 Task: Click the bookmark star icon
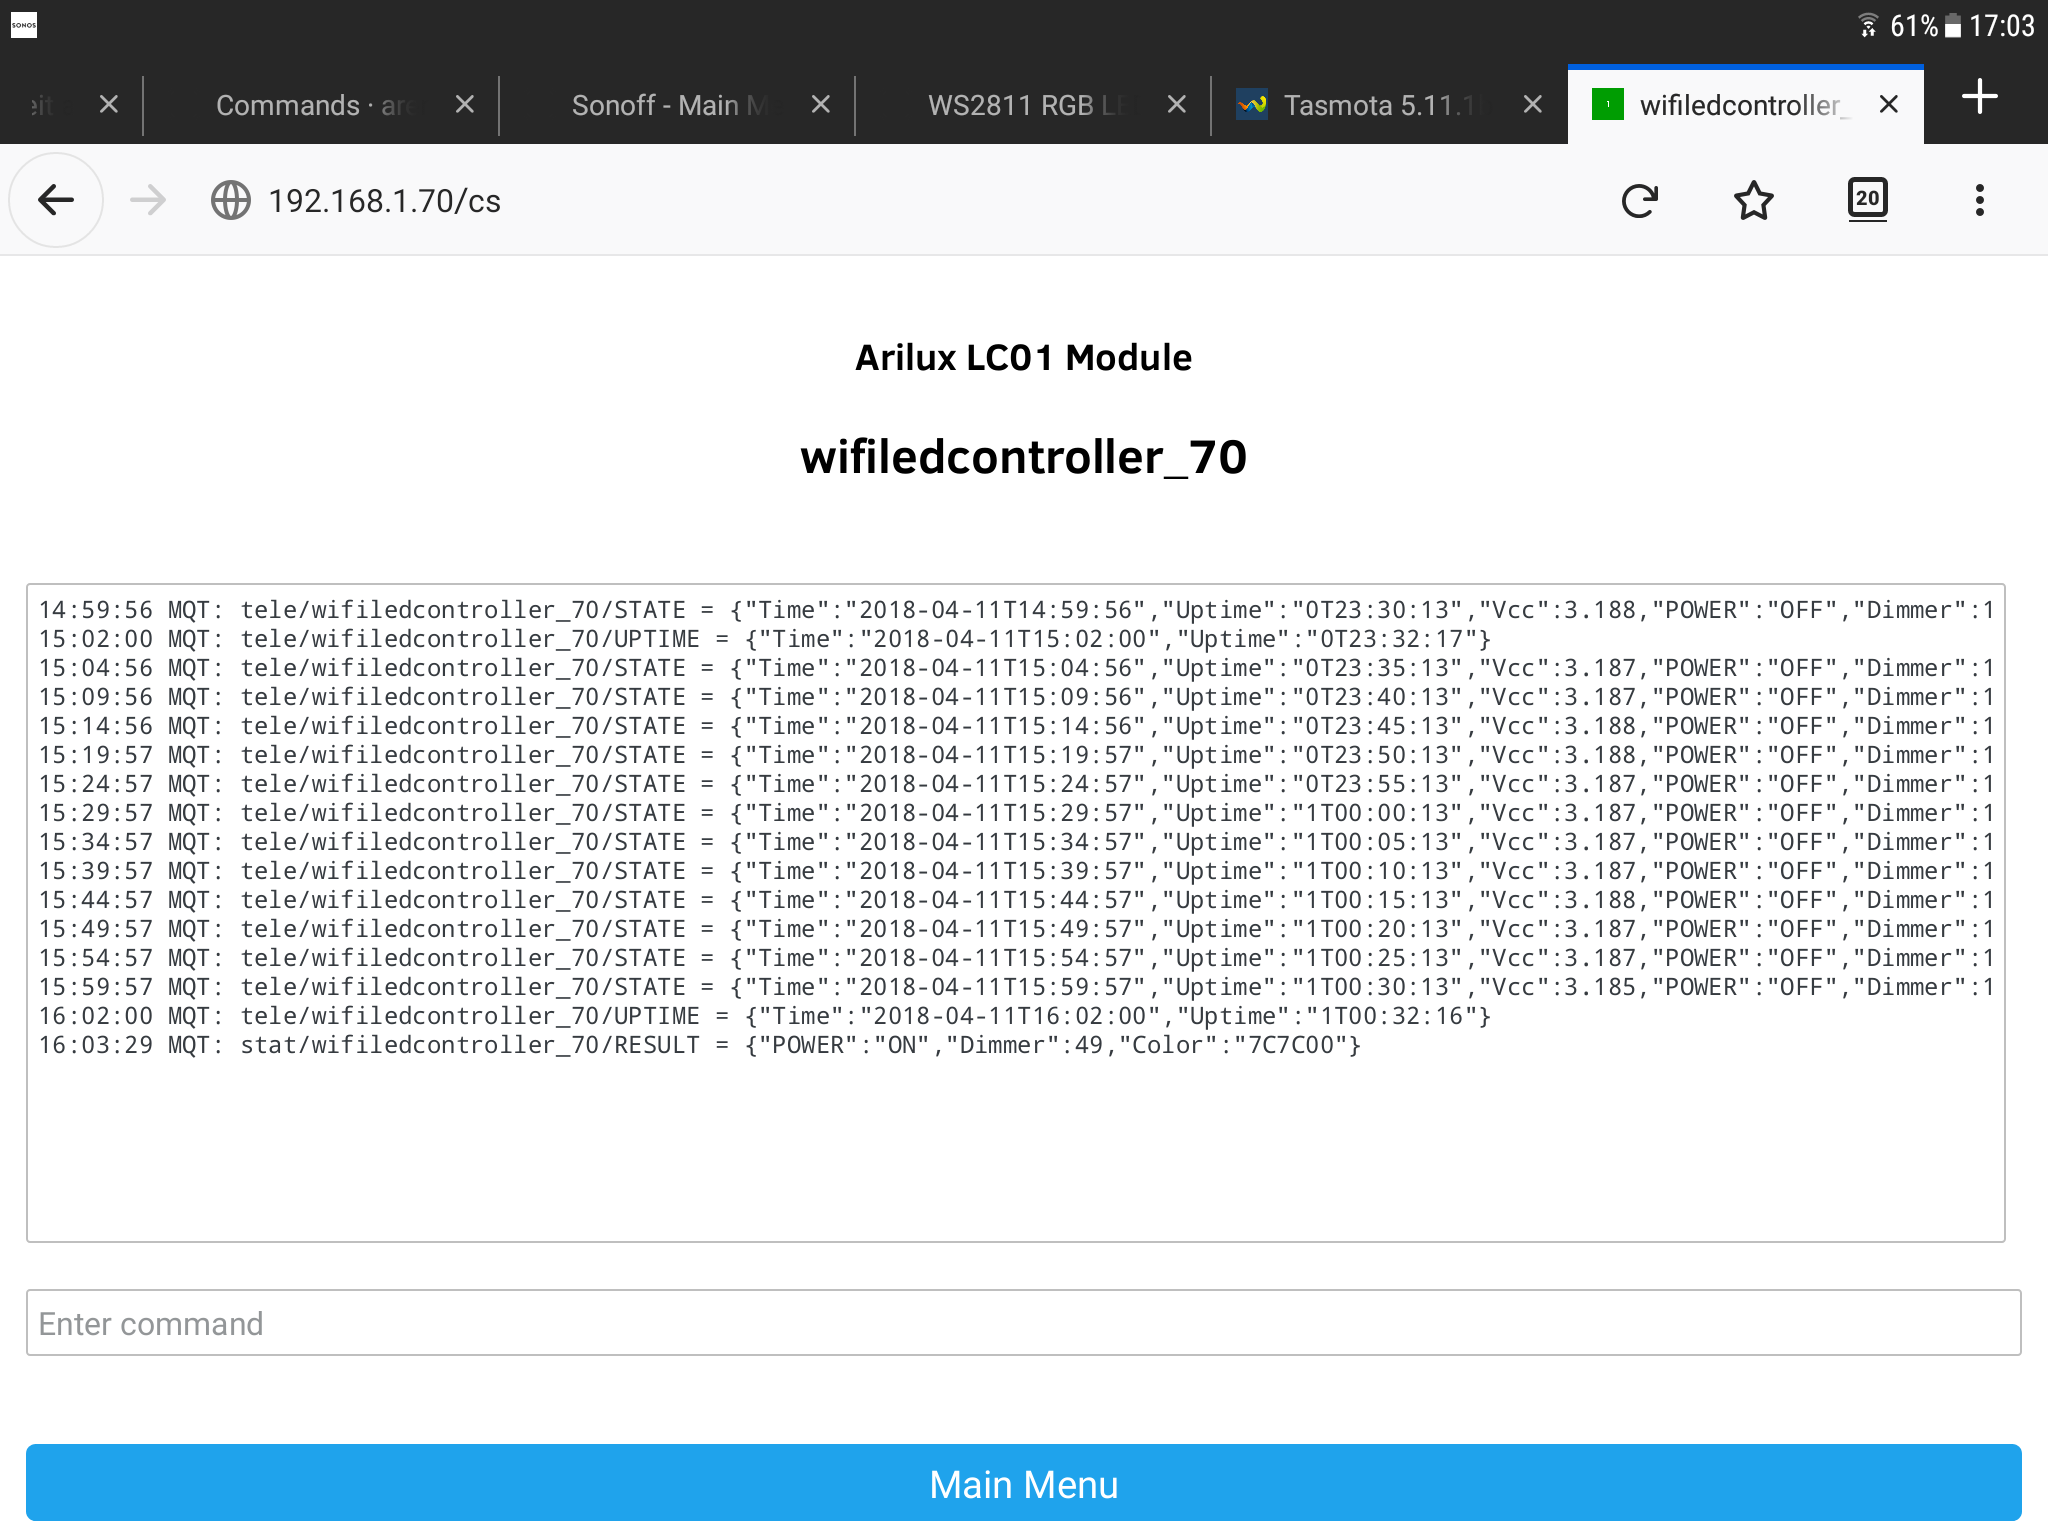tap(1755, 198)
